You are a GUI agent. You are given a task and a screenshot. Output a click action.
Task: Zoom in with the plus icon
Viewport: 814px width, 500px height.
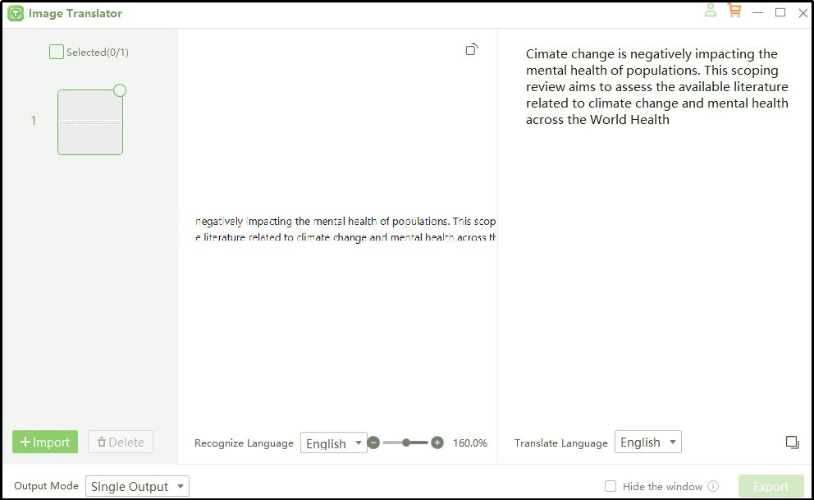pos(437,442)
